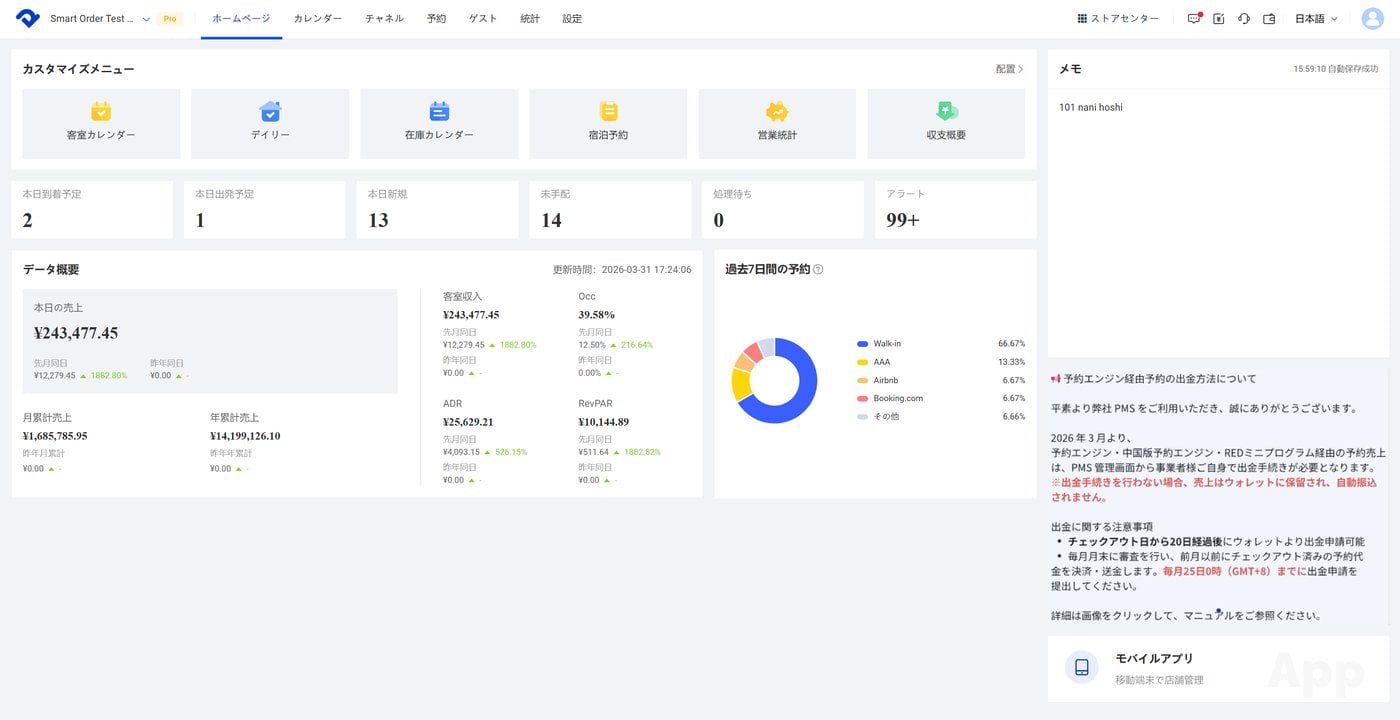Image resolution: width=1400 pixels, height=720 pixels.
Task: Select the ホームページ tab
Action: click(x=241, y=19)
